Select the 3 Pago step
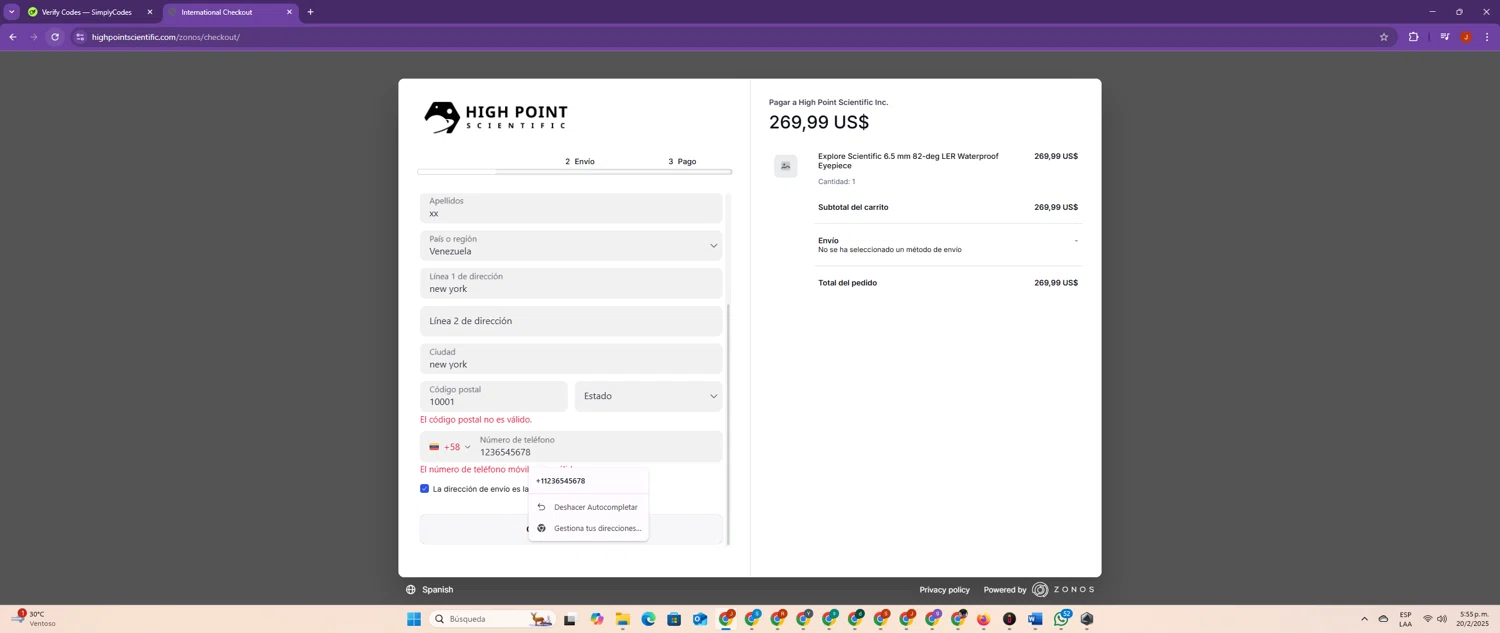 point(682,161)
